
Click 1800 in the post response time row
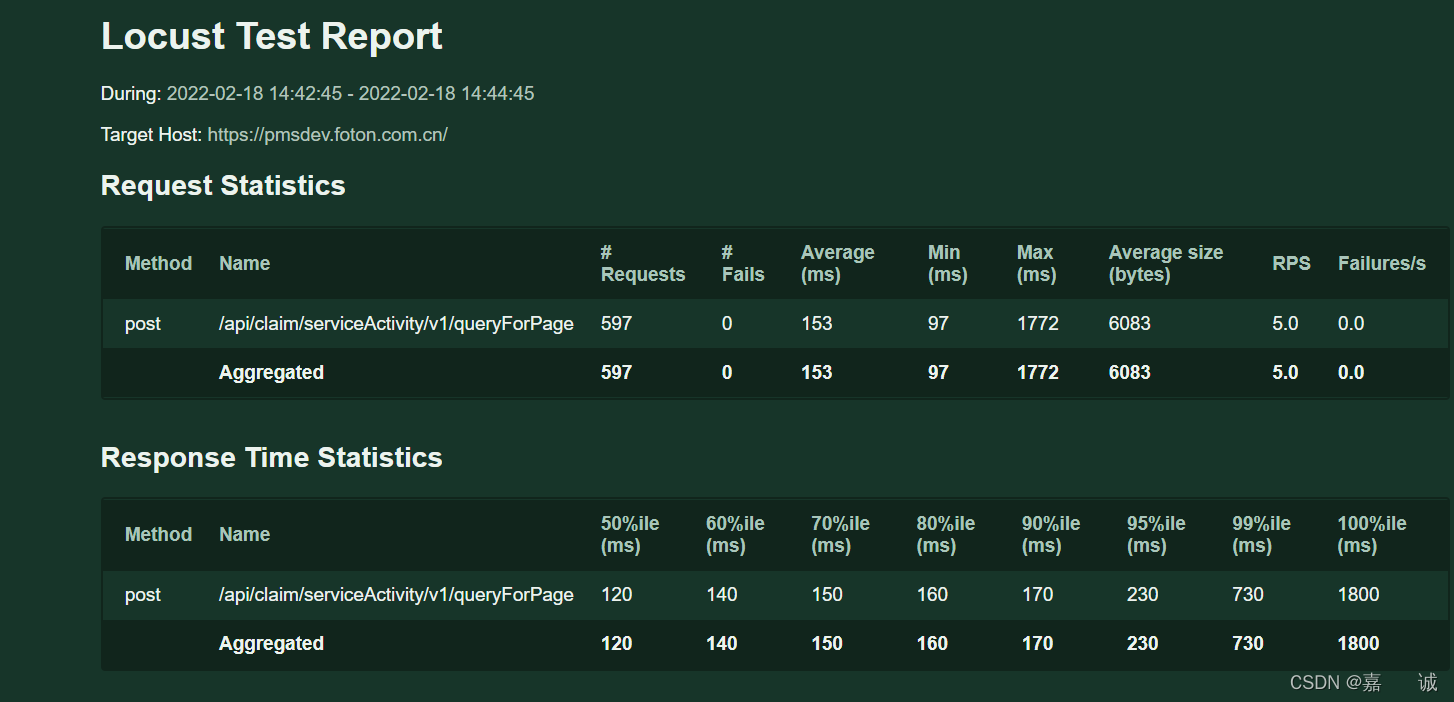click(x=1359, y=595)
